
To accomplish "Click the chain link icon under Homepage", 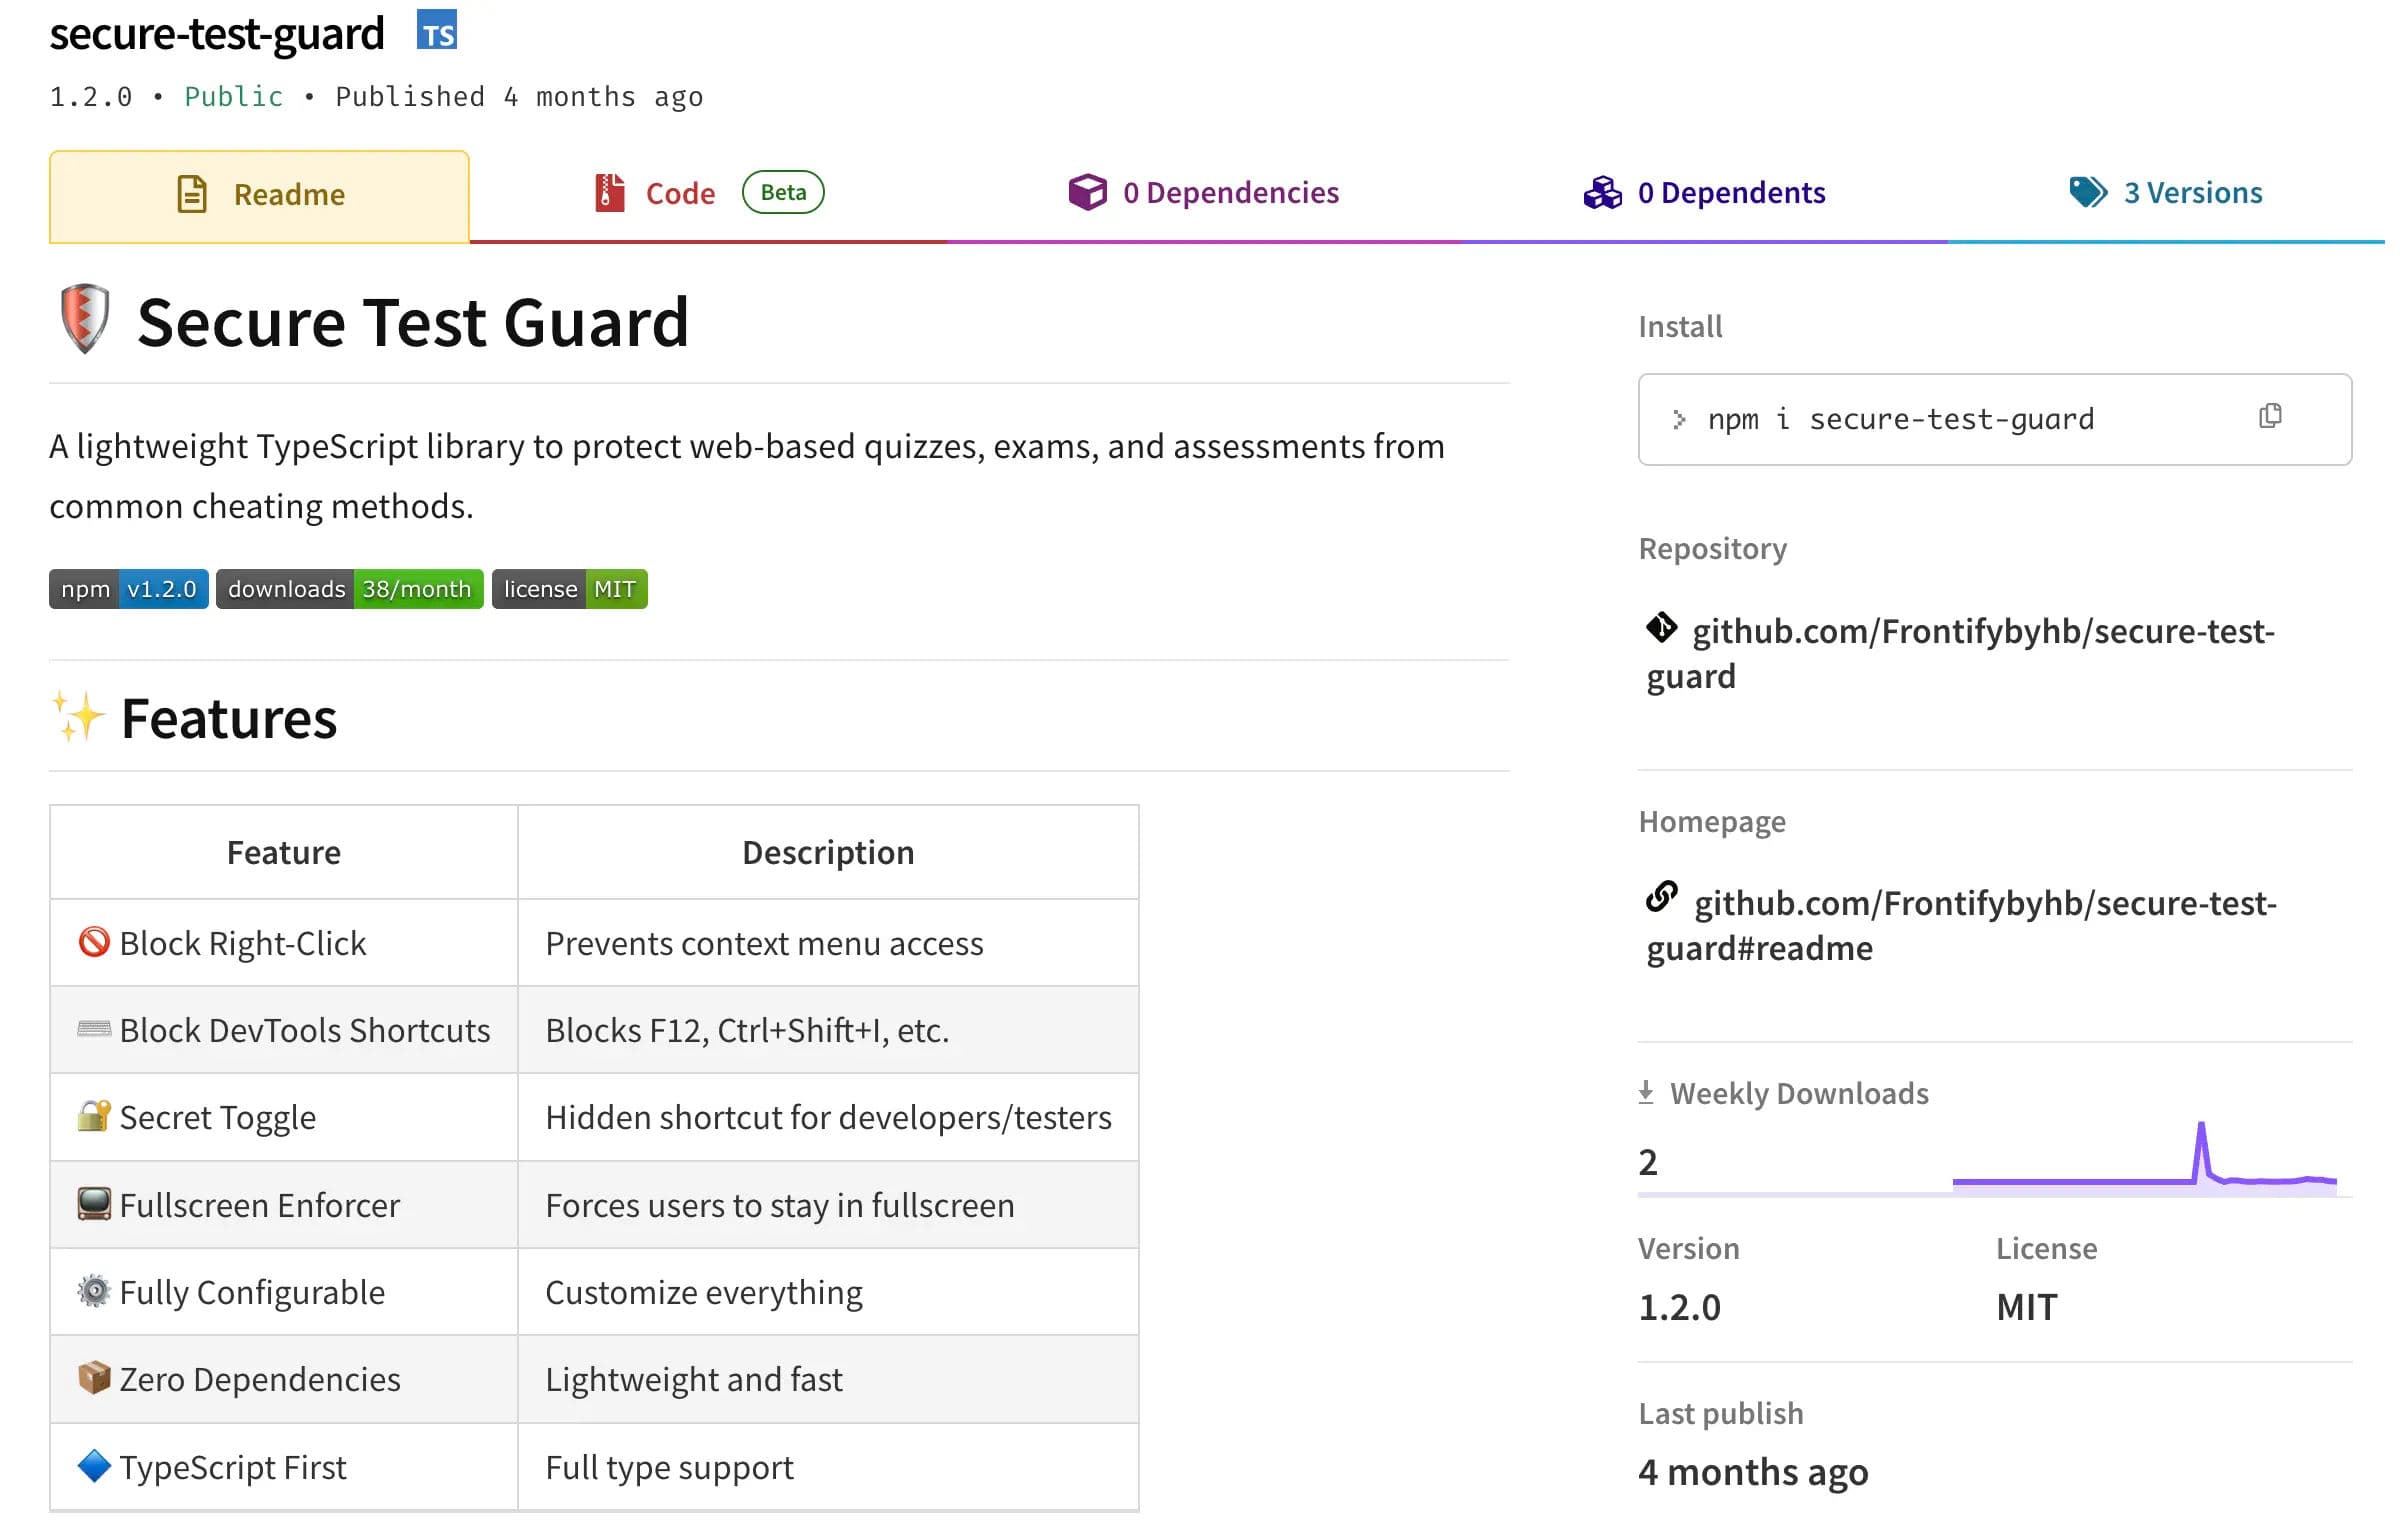I will pos(1661,897).
